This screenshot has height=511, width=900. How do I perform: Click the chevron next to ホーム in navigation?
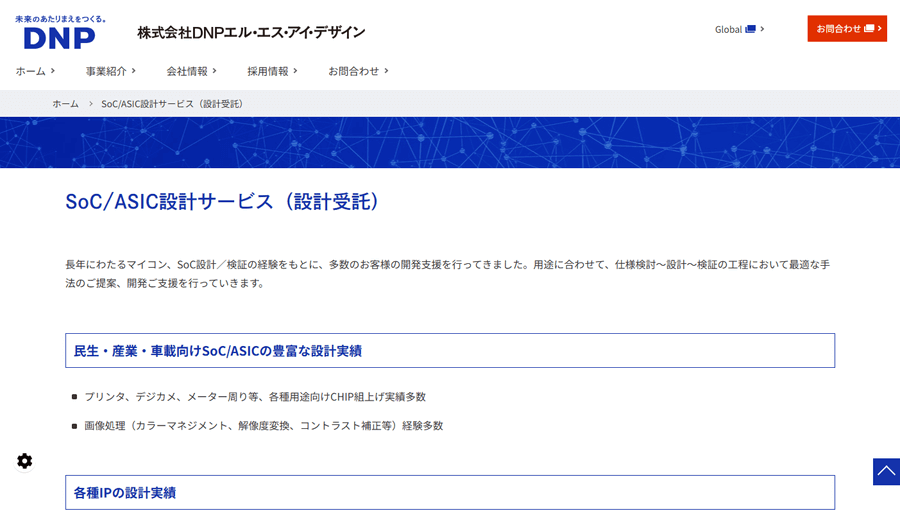point(53,71)
